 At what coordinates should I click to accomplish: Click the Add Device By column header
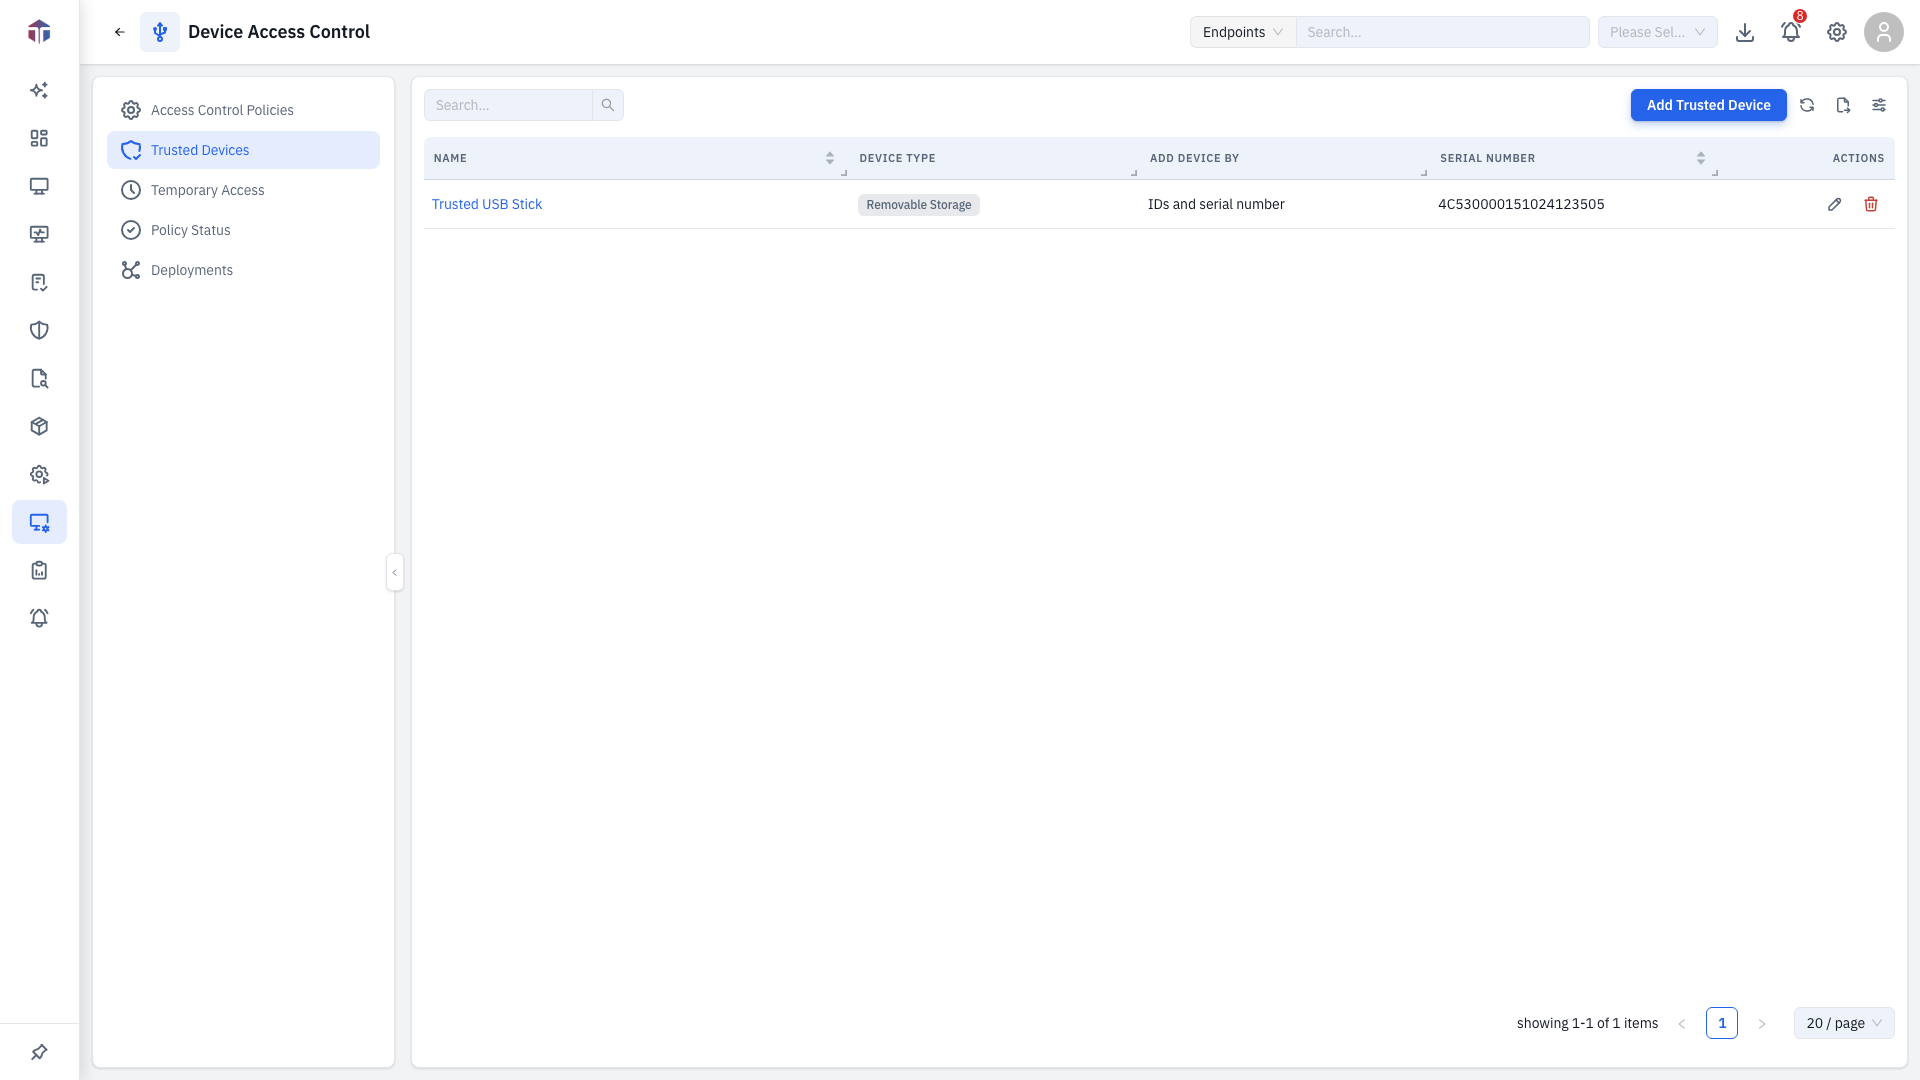tap(1194, 158)
